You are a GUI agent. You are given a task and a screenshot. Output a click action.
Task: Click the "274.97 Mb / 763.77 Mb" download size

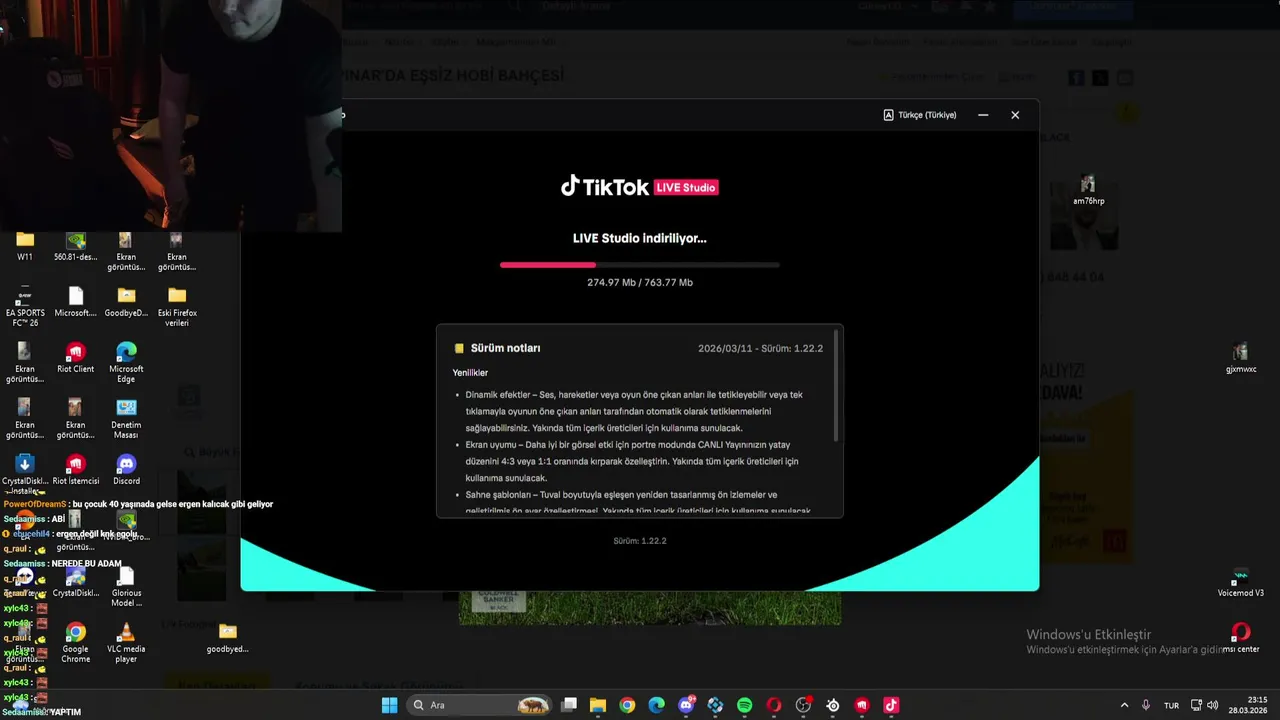click(640, 283)
